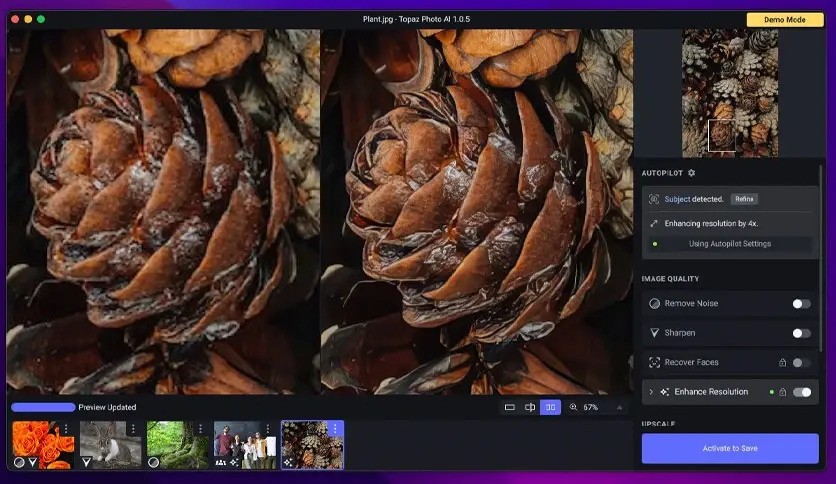Click the AUTOPILOT heading
Image resolution: width=836 pixels, height=484 pixels.
tap(662, 173)
